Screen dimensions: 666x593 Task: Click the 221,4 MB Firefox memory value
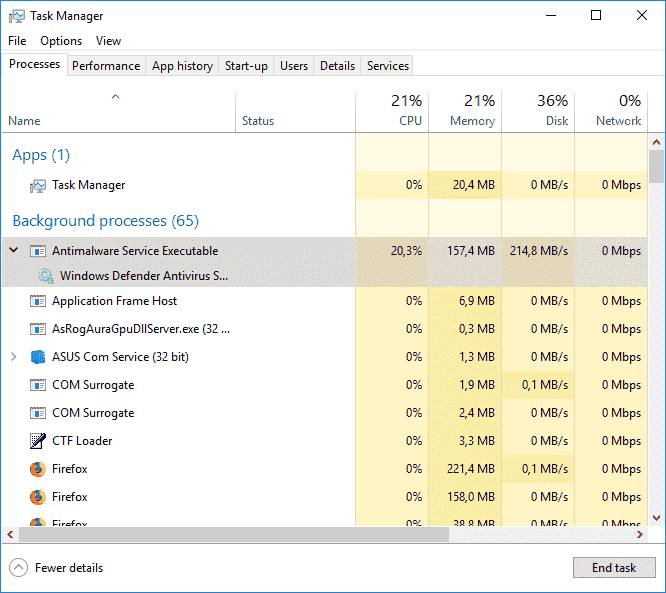(x=471, y=469)
